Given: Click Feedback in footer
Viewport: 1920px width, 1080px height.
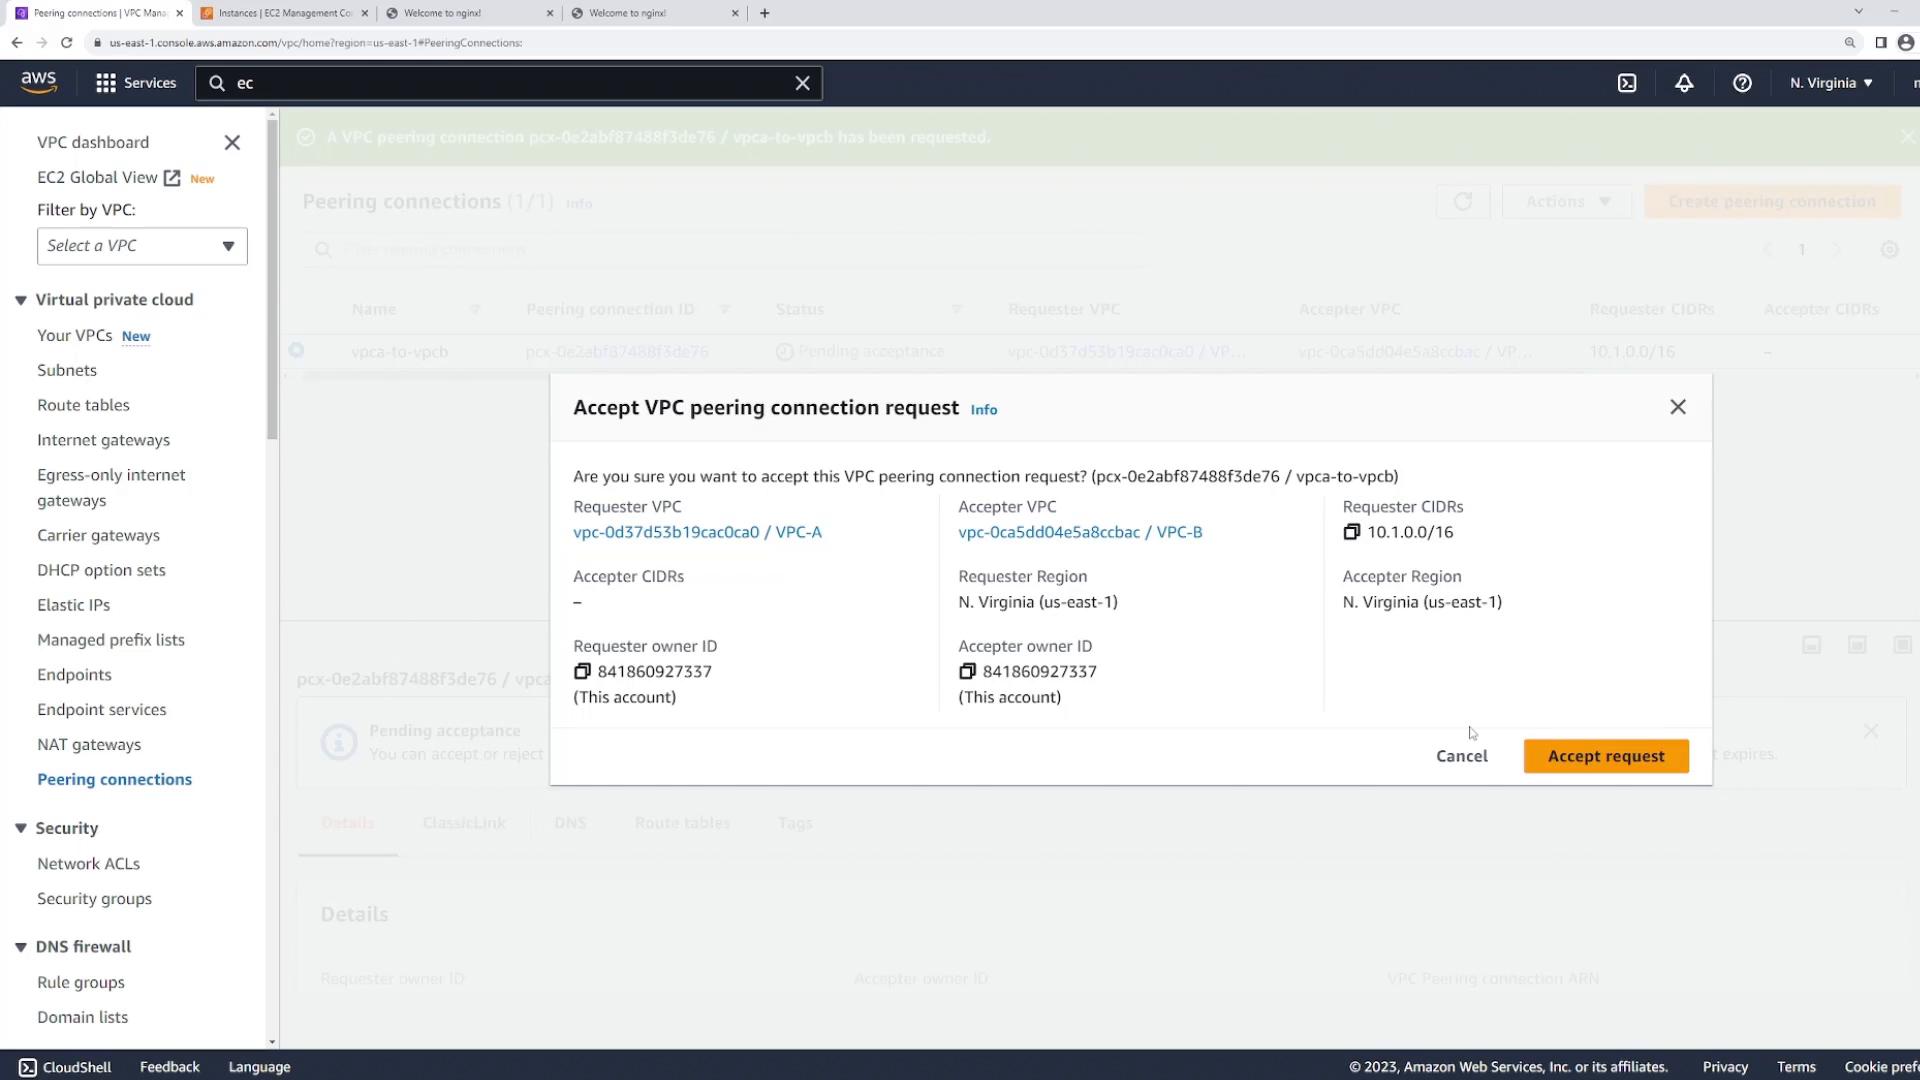Looking at the screenshot, I should [x=169, y=1067].
